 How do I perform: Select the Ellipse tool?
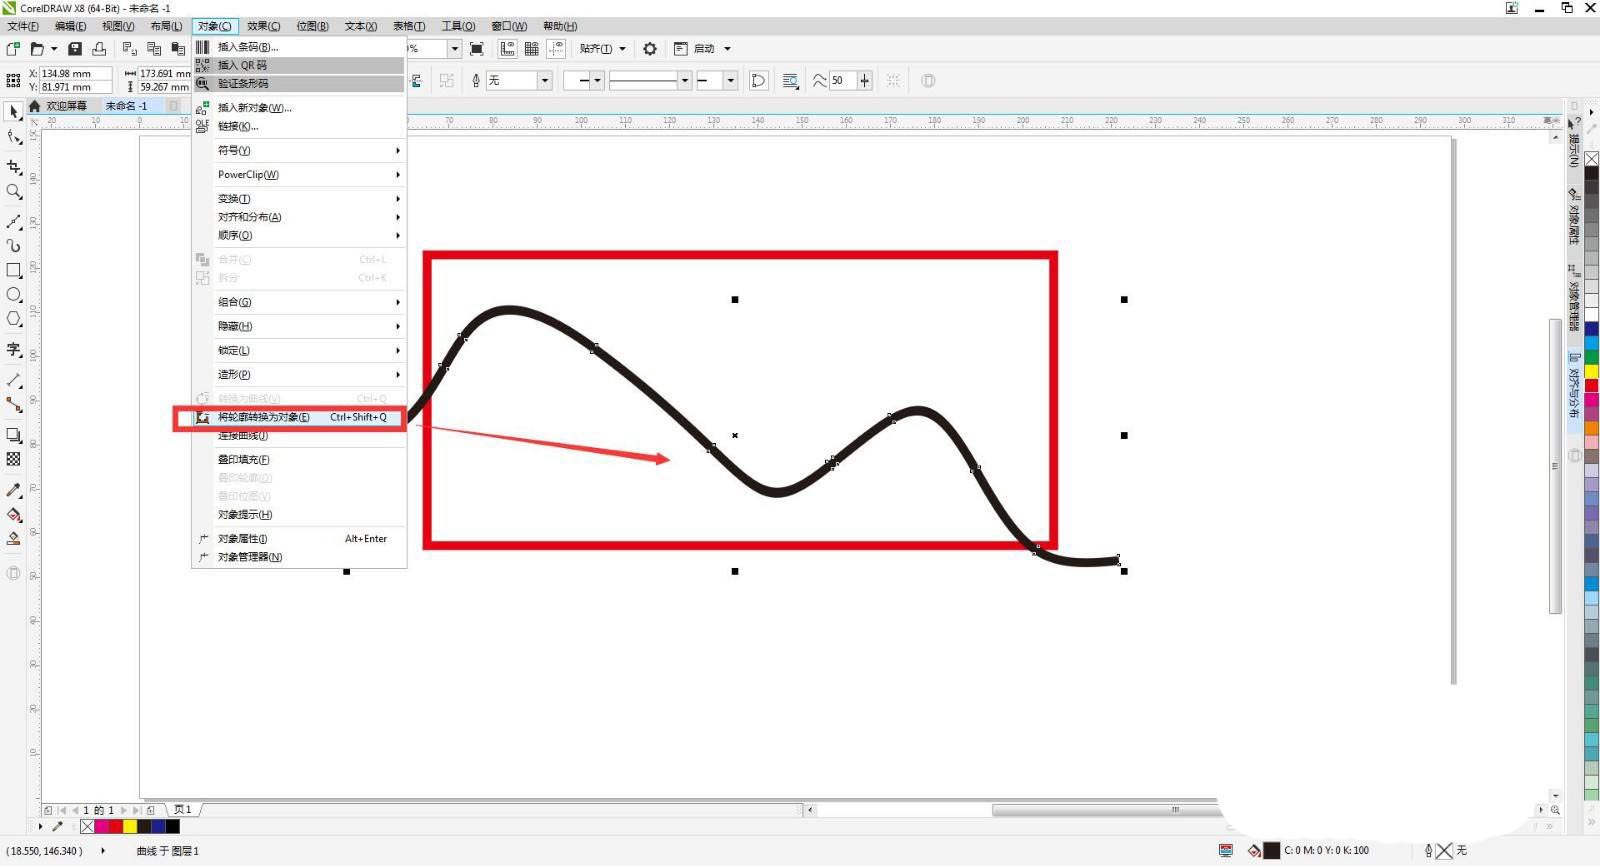point(14,295)
